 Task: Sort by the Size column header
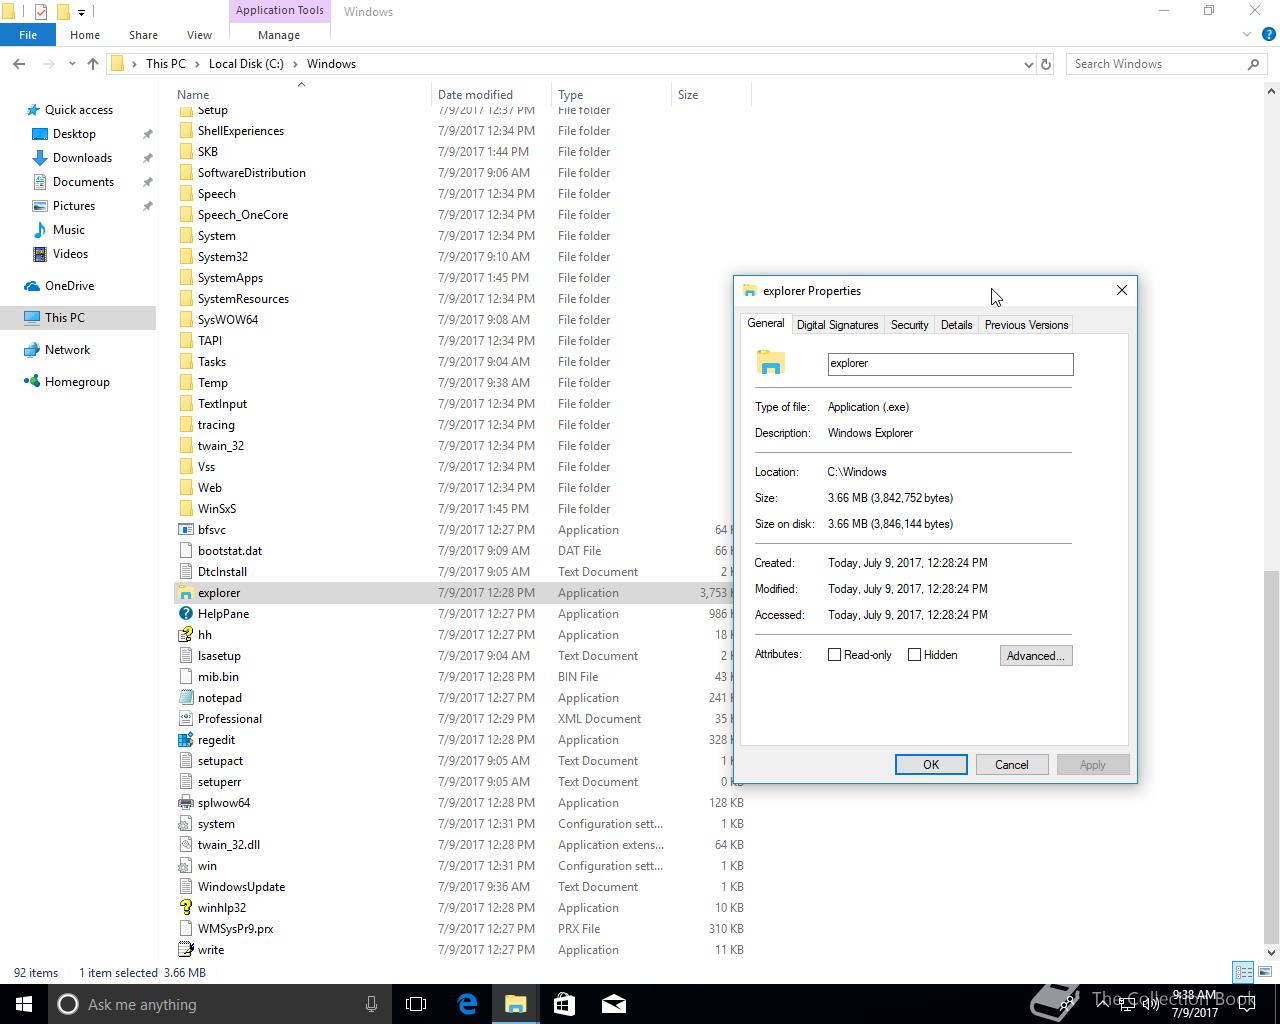point(711,95)
